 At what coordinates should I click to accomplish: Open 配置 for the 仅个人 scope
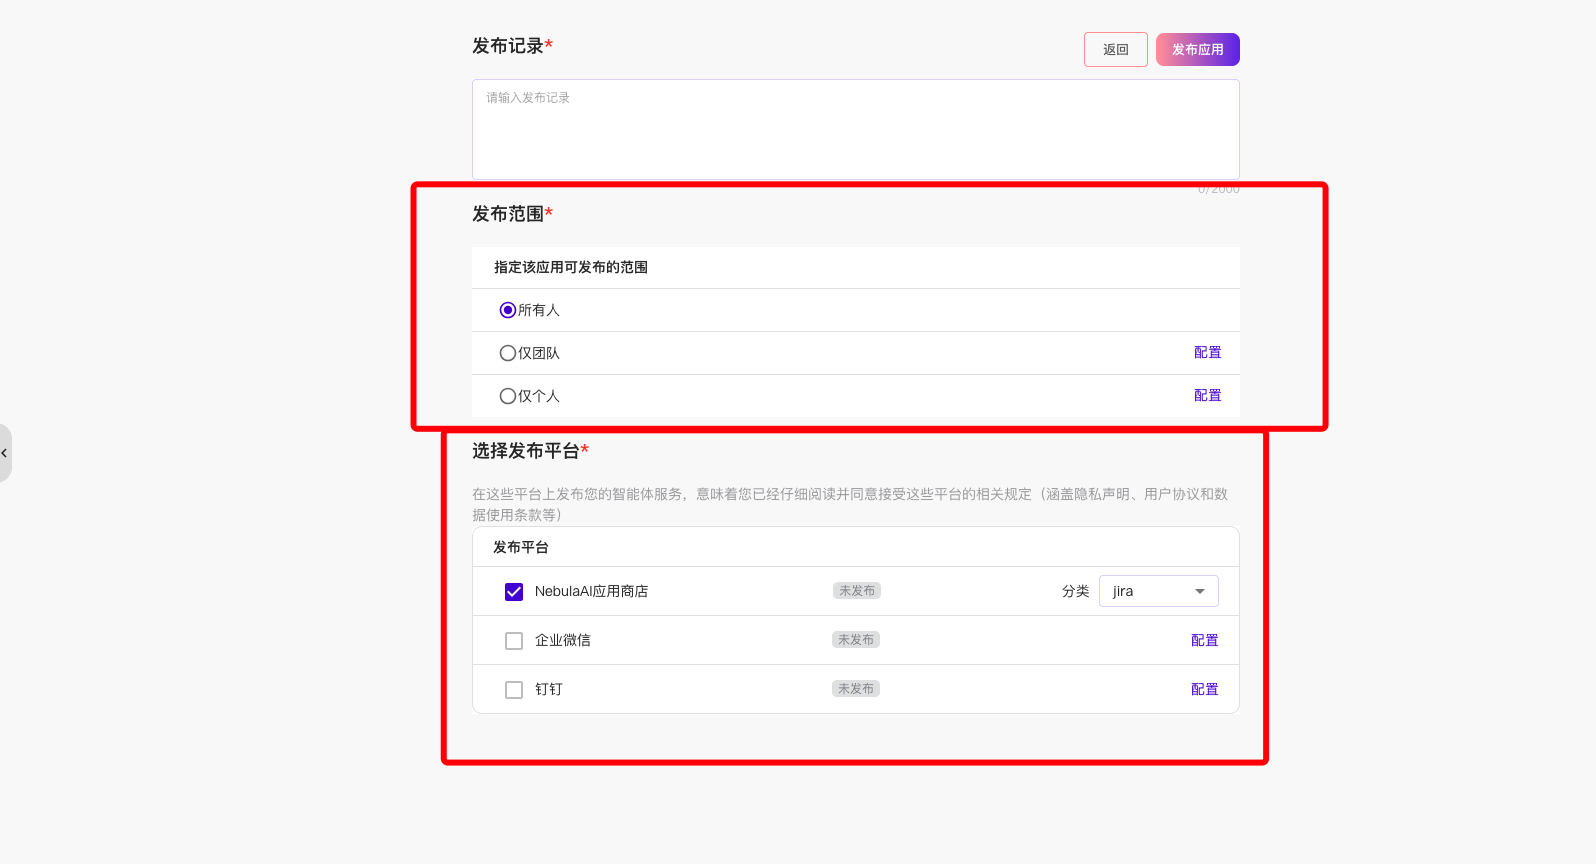click(1207, 396)
